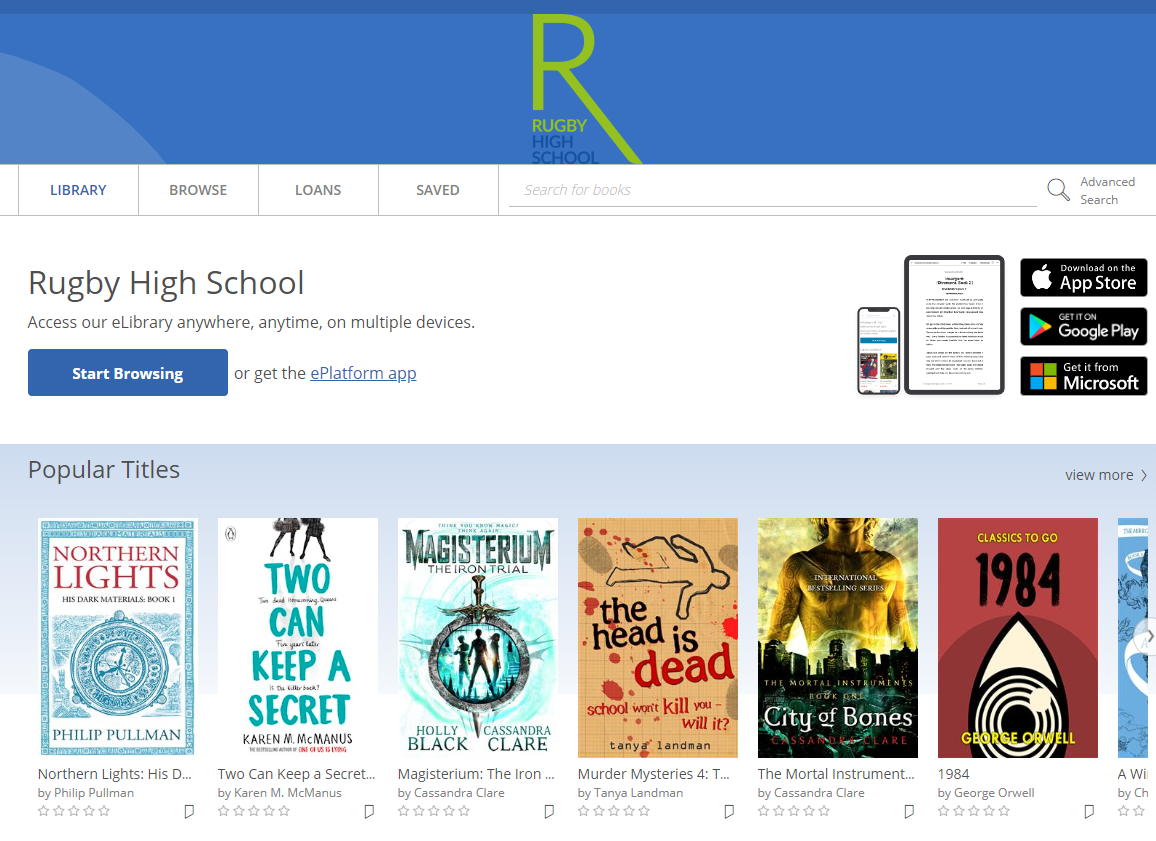This screenshot has width=1156, height=841.
Task: Select the Magisterium Iron Trial cover
Action: [x=478, y=638]
